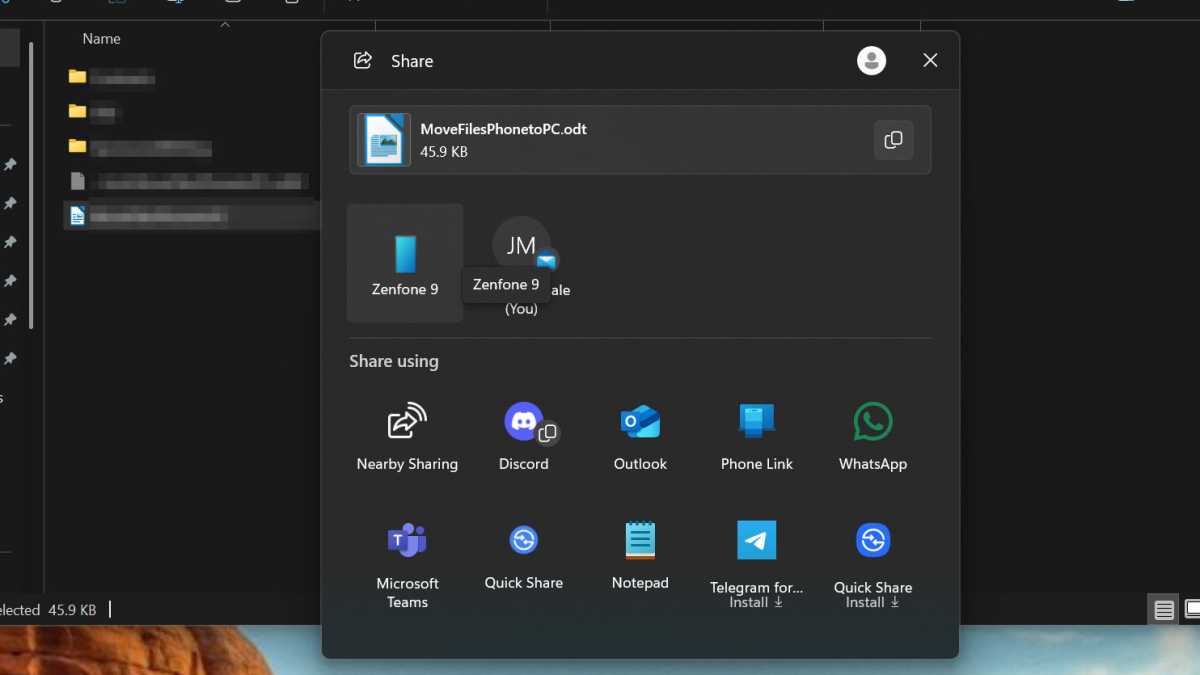Copy the MoveFilesPhonetoPC.odt file
The width and height of the screenshot is (1200, 675).
pyautogui.click(x=893, y=140)
